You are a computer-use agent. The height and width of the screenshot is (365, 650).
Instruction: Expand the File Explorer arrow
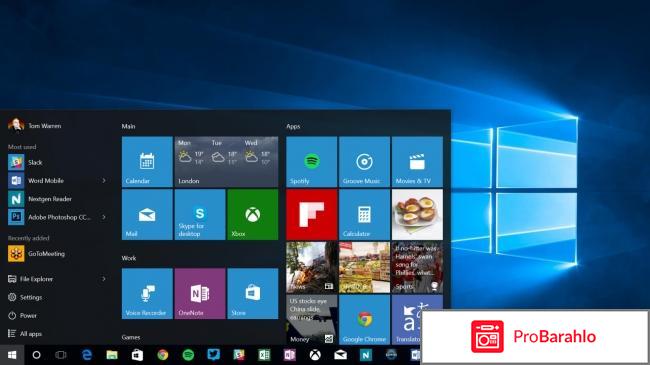click(x=104, y=279)
